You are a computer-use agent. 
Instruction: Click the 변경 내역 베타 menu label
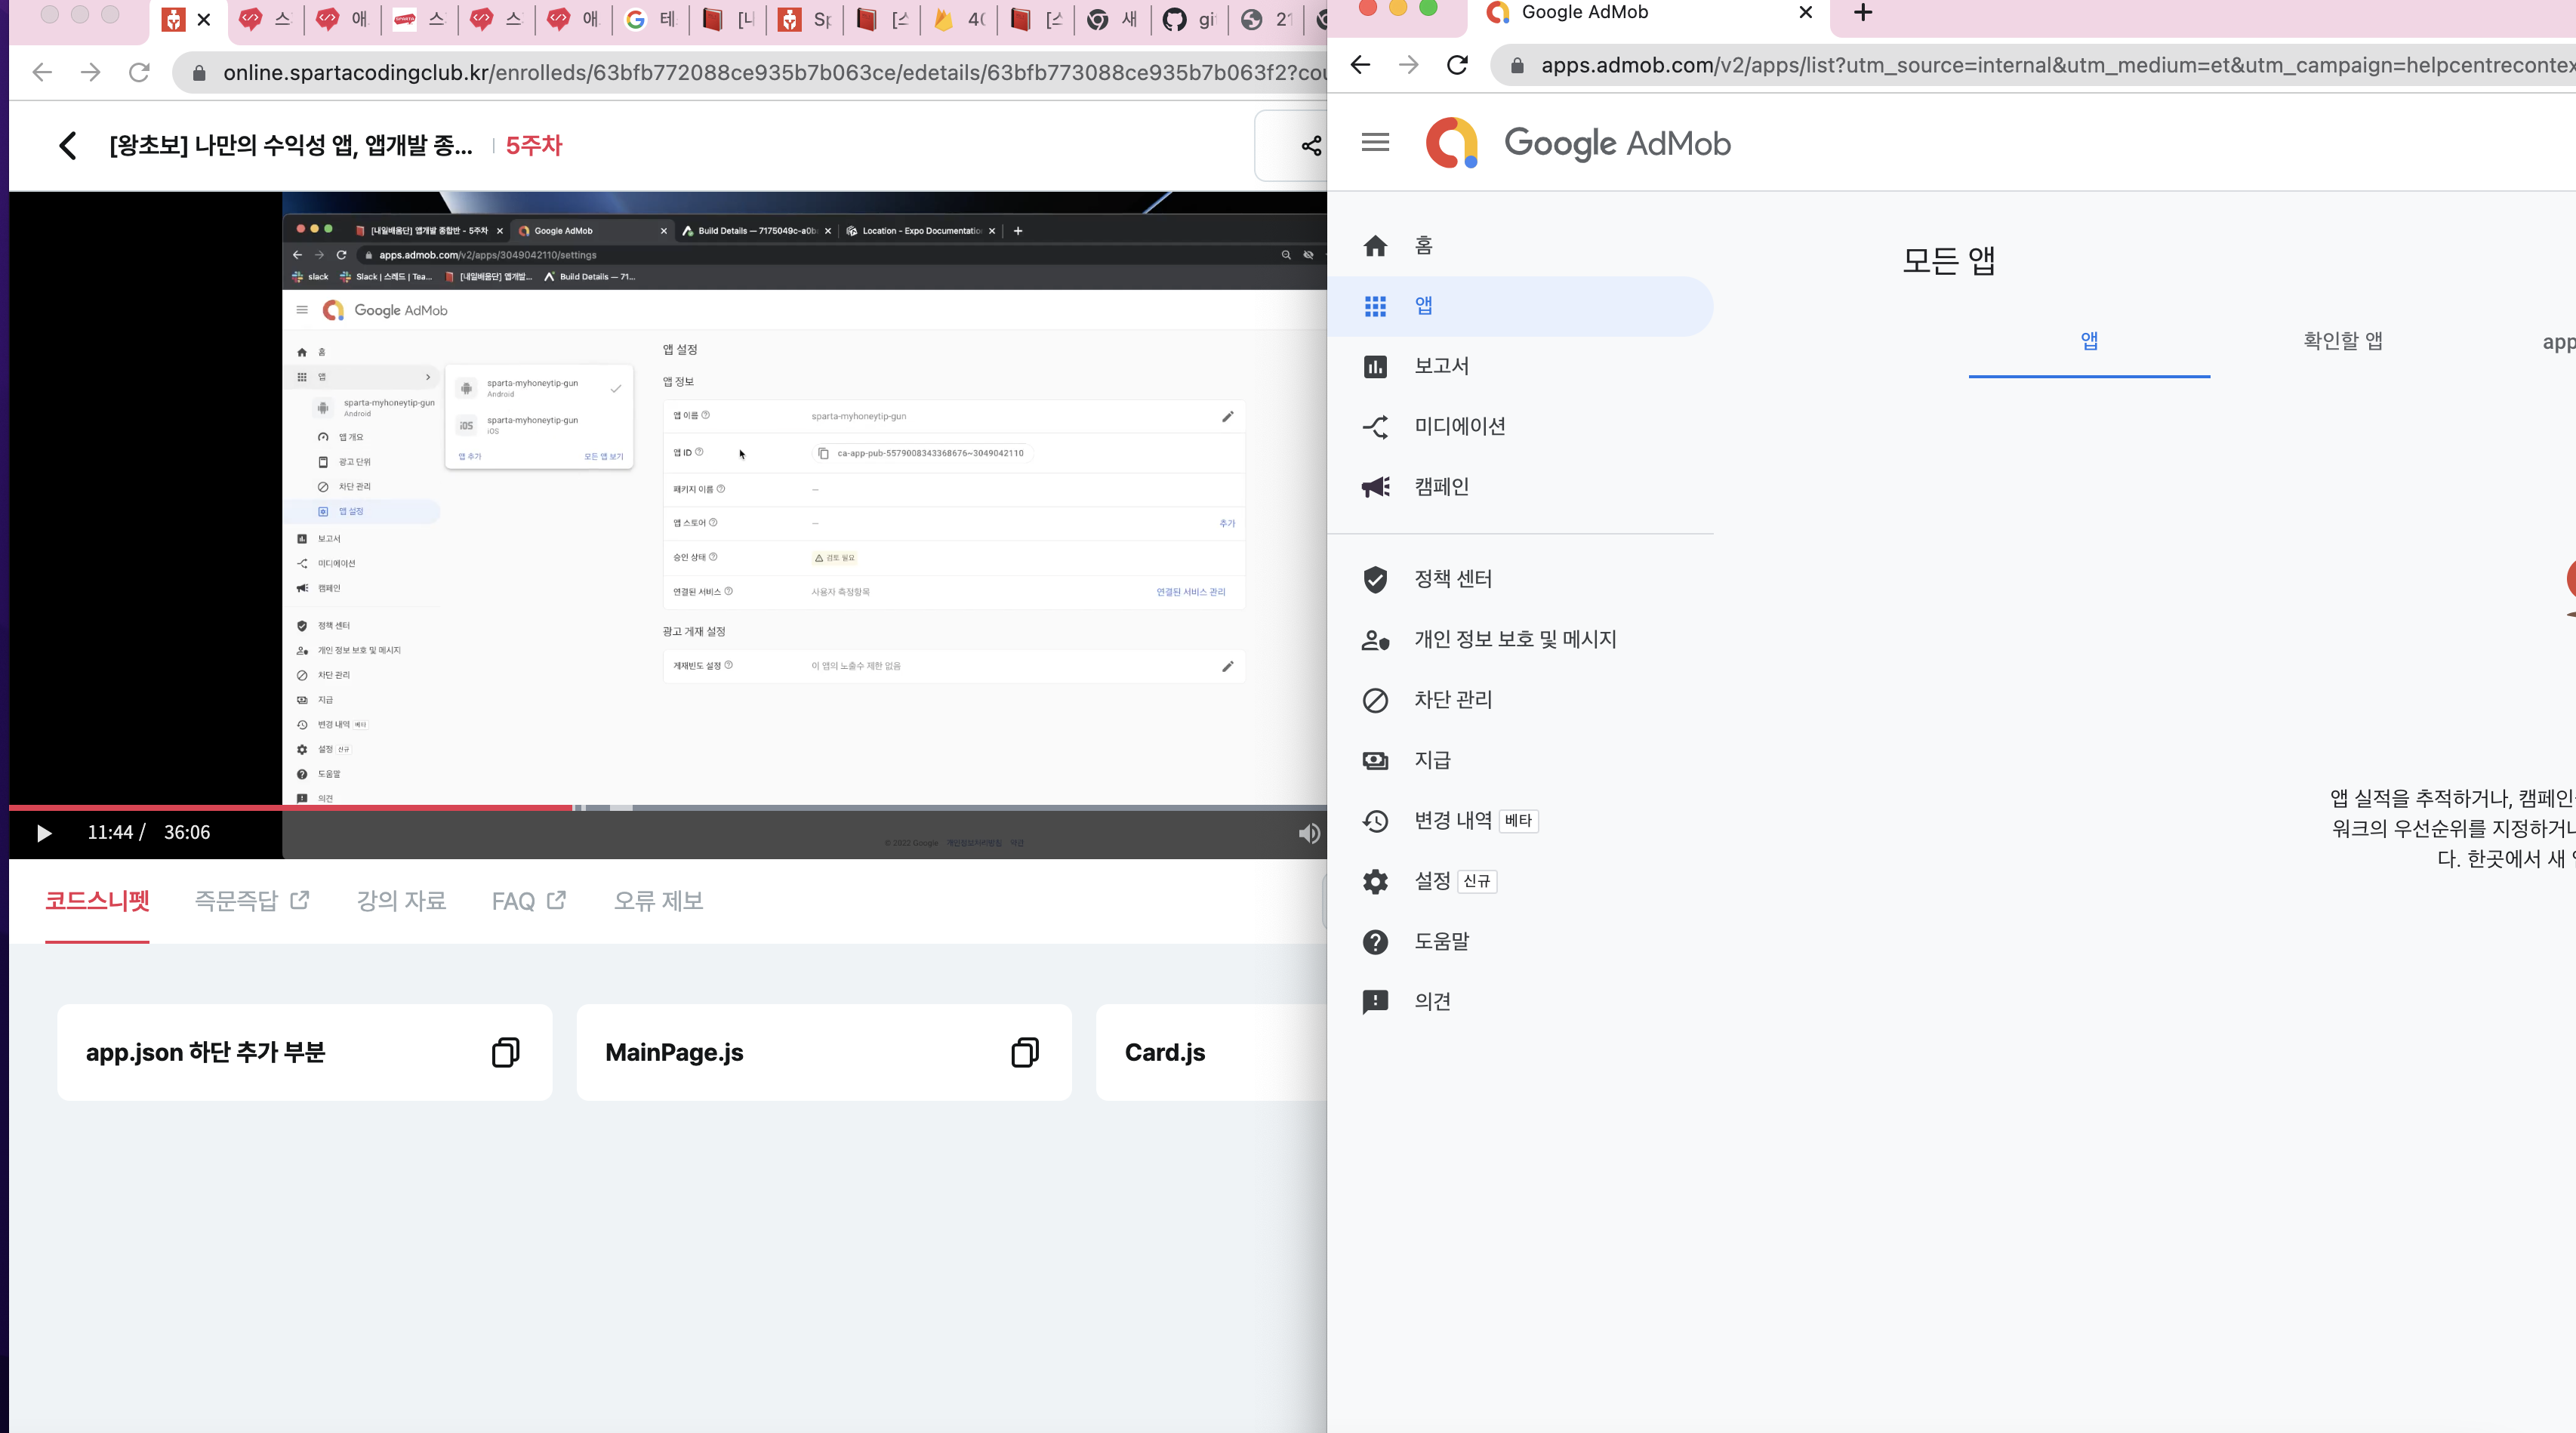[1475, 821]
